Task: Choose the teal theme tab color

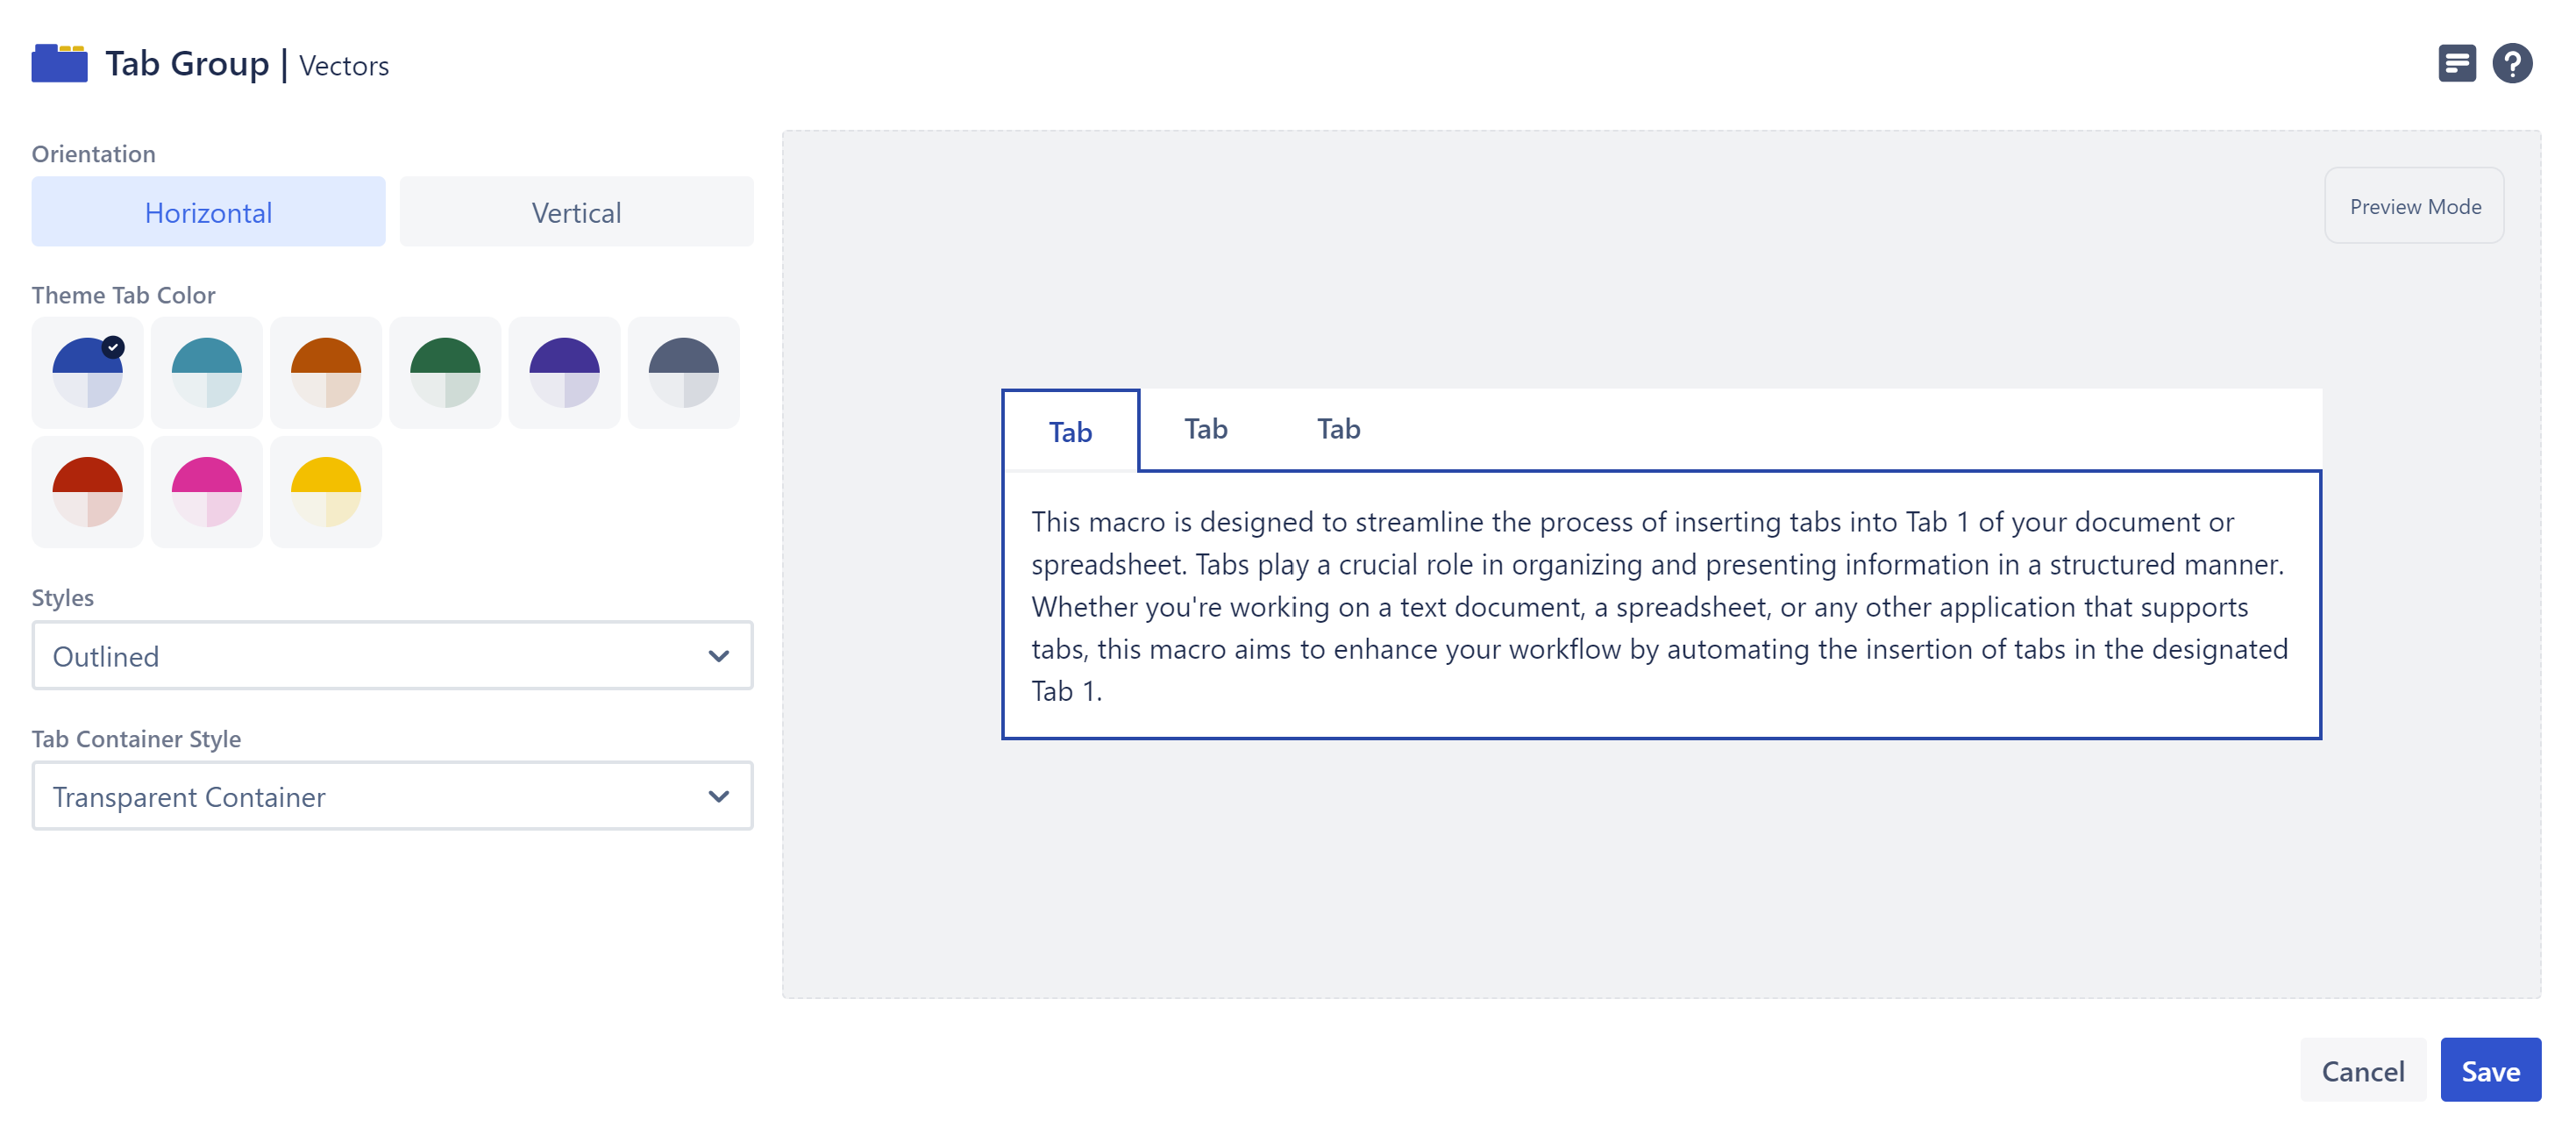Action: [206, 372]
